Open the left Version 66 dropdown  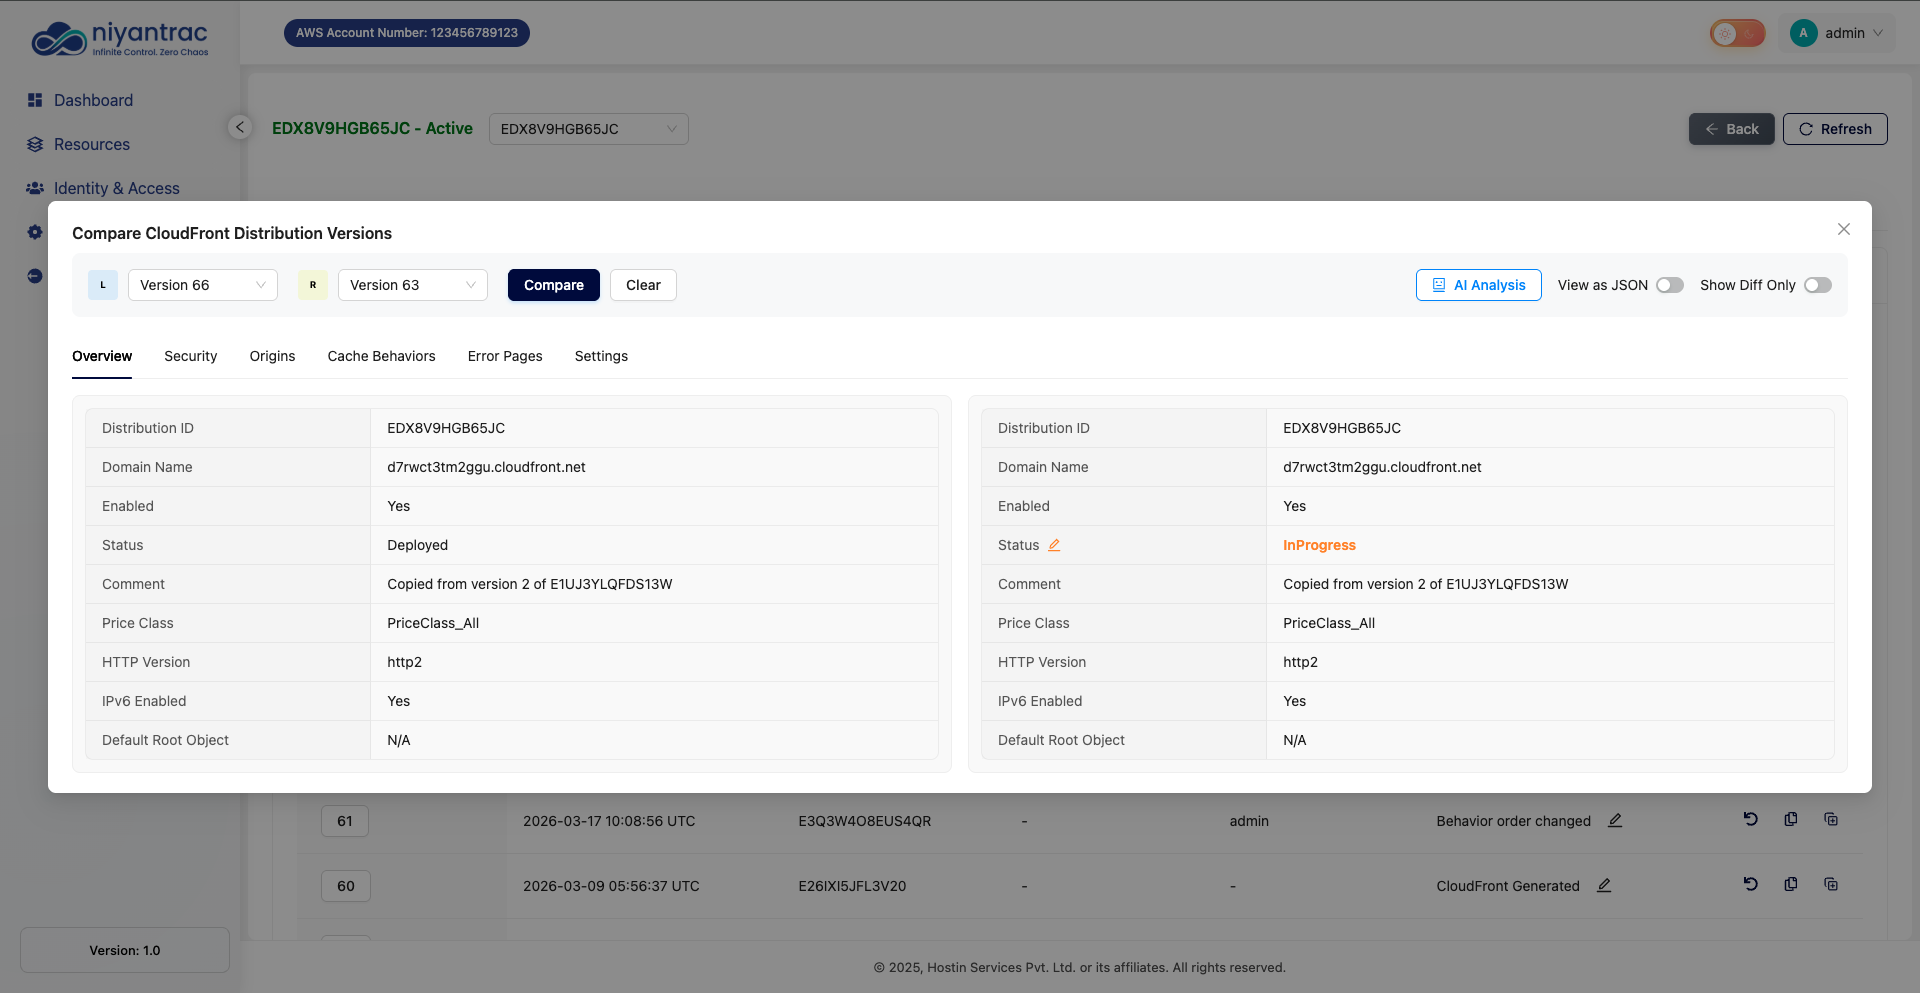pyautogui.click(x=203, y=285)
